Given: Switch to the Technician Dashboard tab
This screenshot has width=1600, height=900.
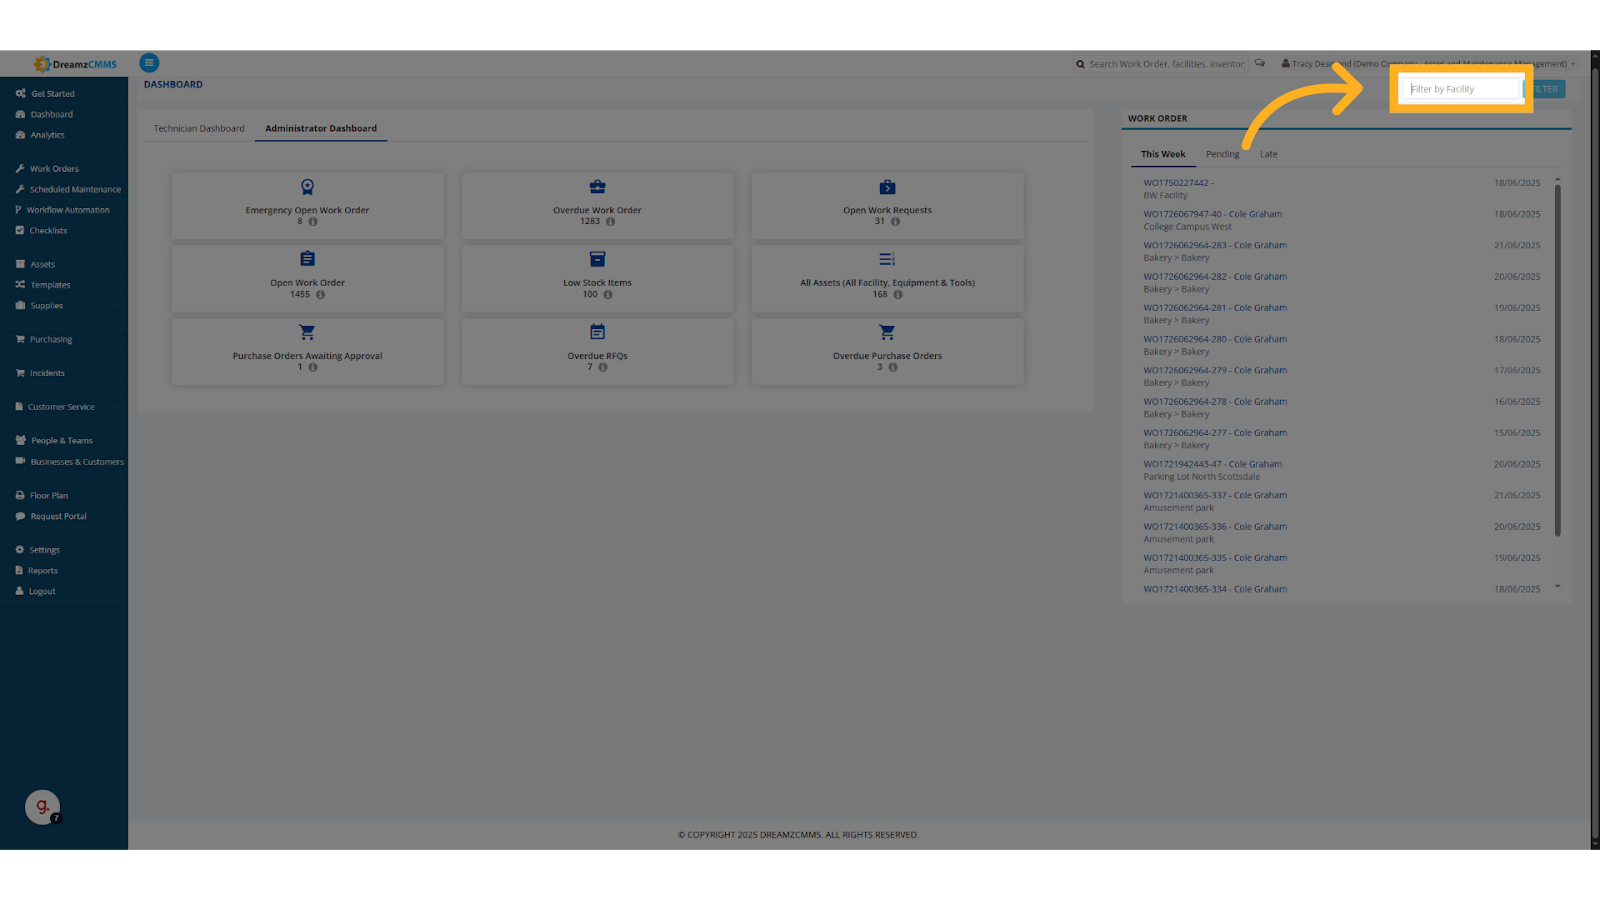Looking at the screenshot, I should 199,128.
